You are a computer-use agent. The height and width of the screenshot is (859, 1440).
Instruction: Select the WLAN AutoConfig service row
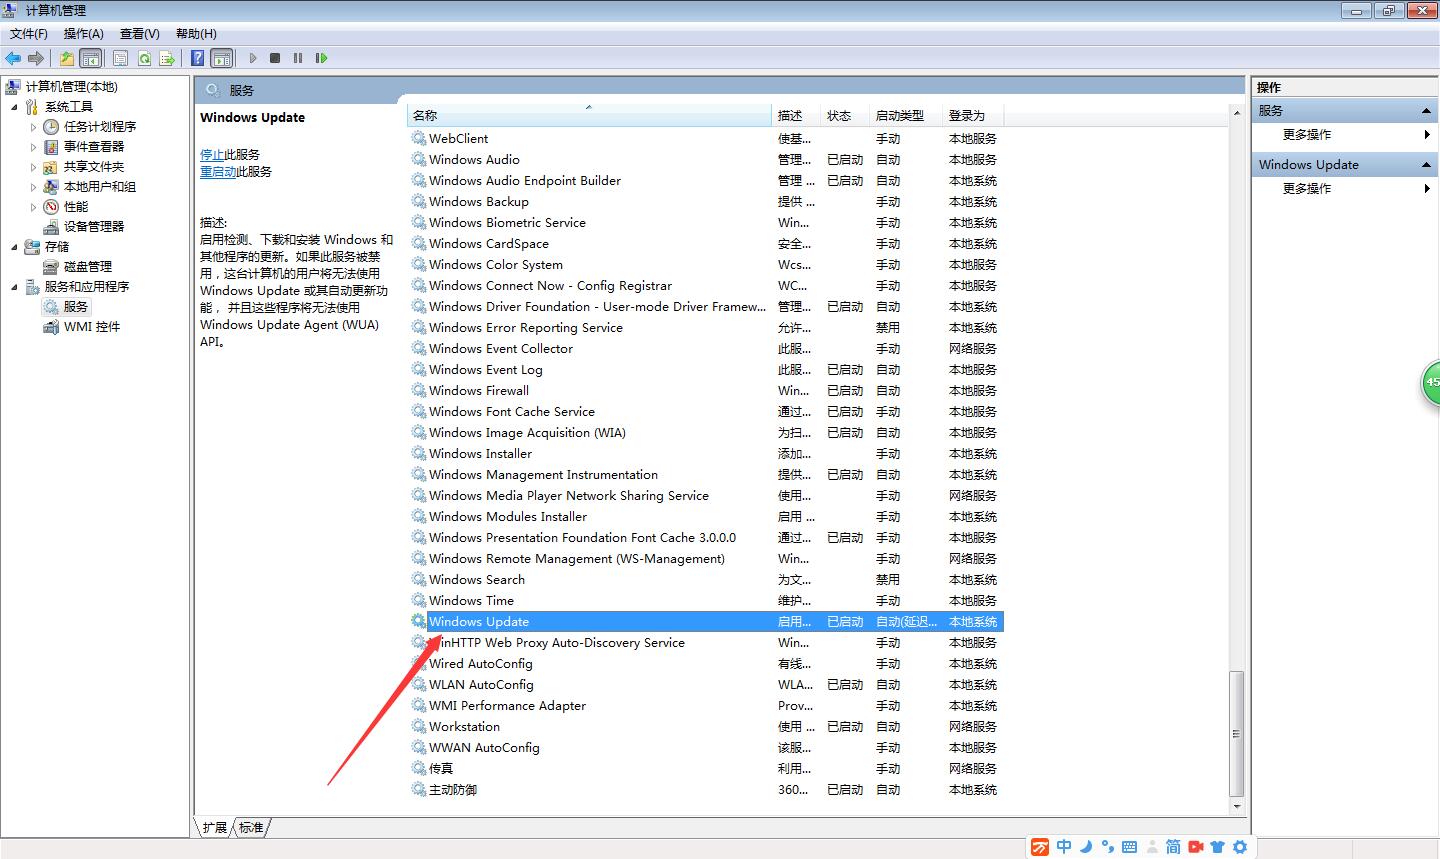pyautogui.click(x=706, y=685)
